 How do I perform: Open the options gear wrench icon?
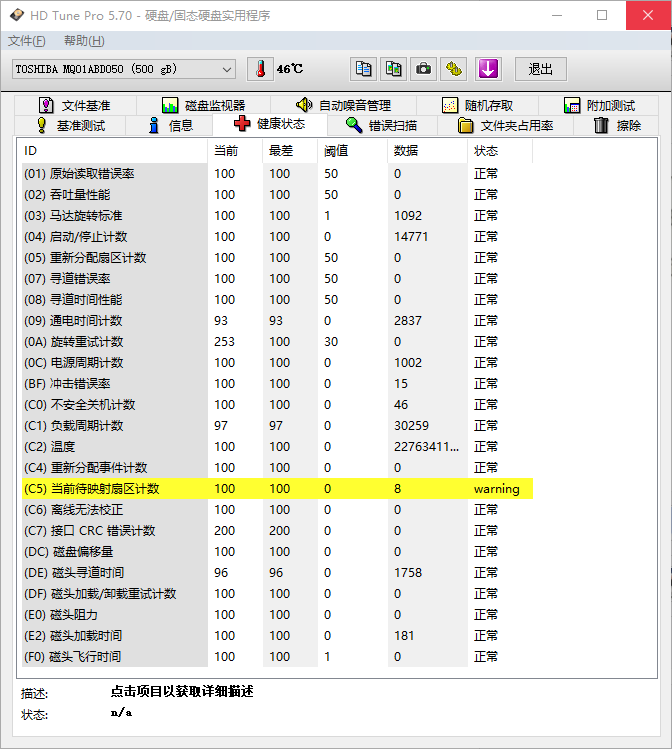click(454, 69)
